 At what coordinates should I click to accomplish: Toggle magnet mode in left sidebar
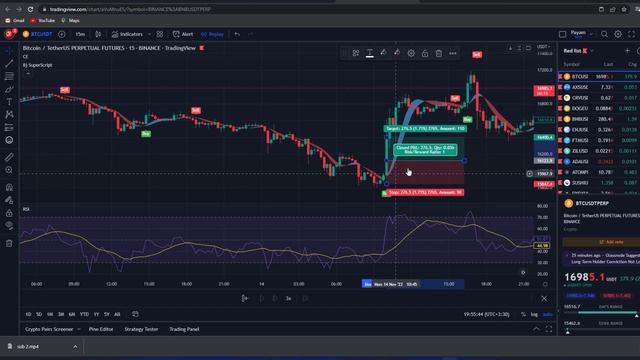(9, 187)
